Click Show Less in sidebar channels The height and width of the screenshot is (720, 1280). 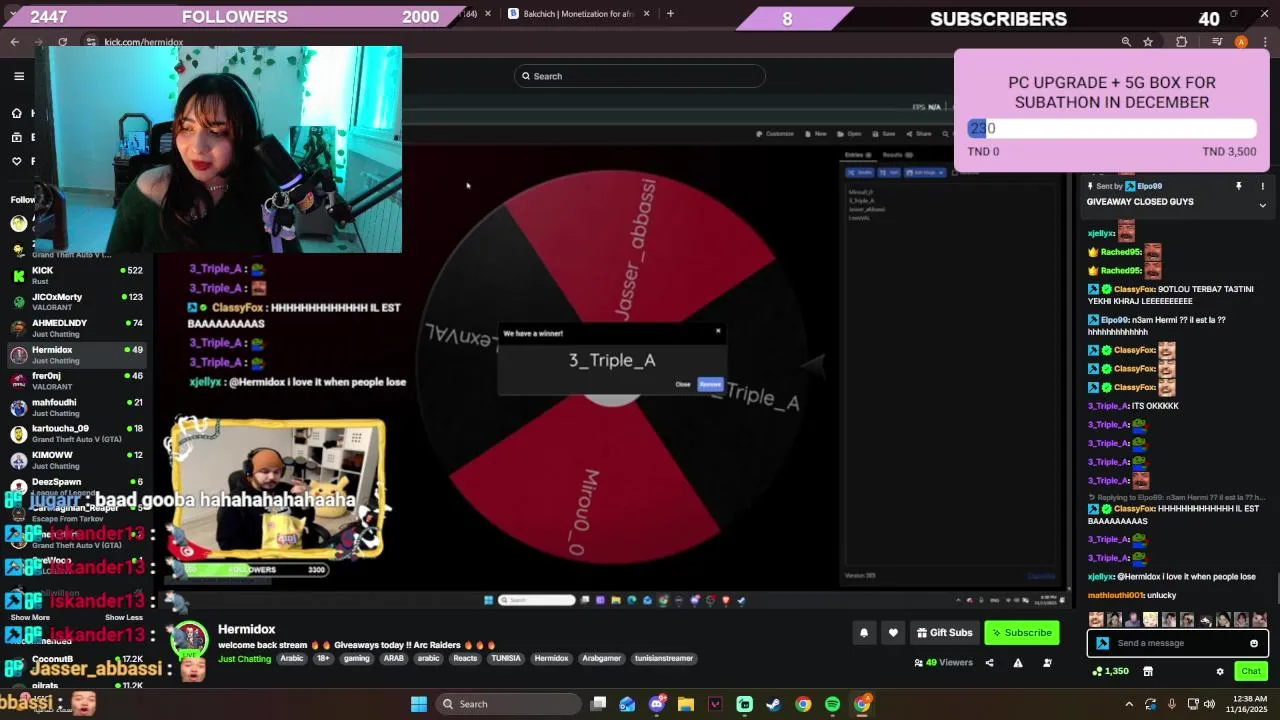click(123, 617)
